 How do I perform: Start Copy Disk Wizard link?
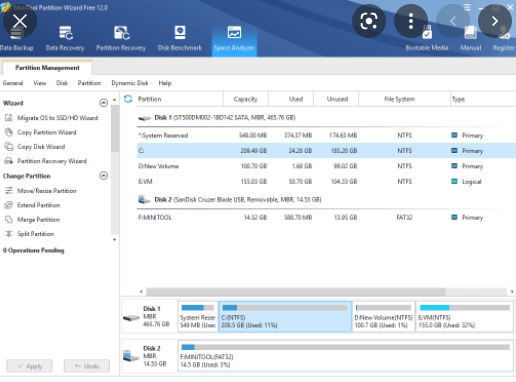[x=41, y=147]
